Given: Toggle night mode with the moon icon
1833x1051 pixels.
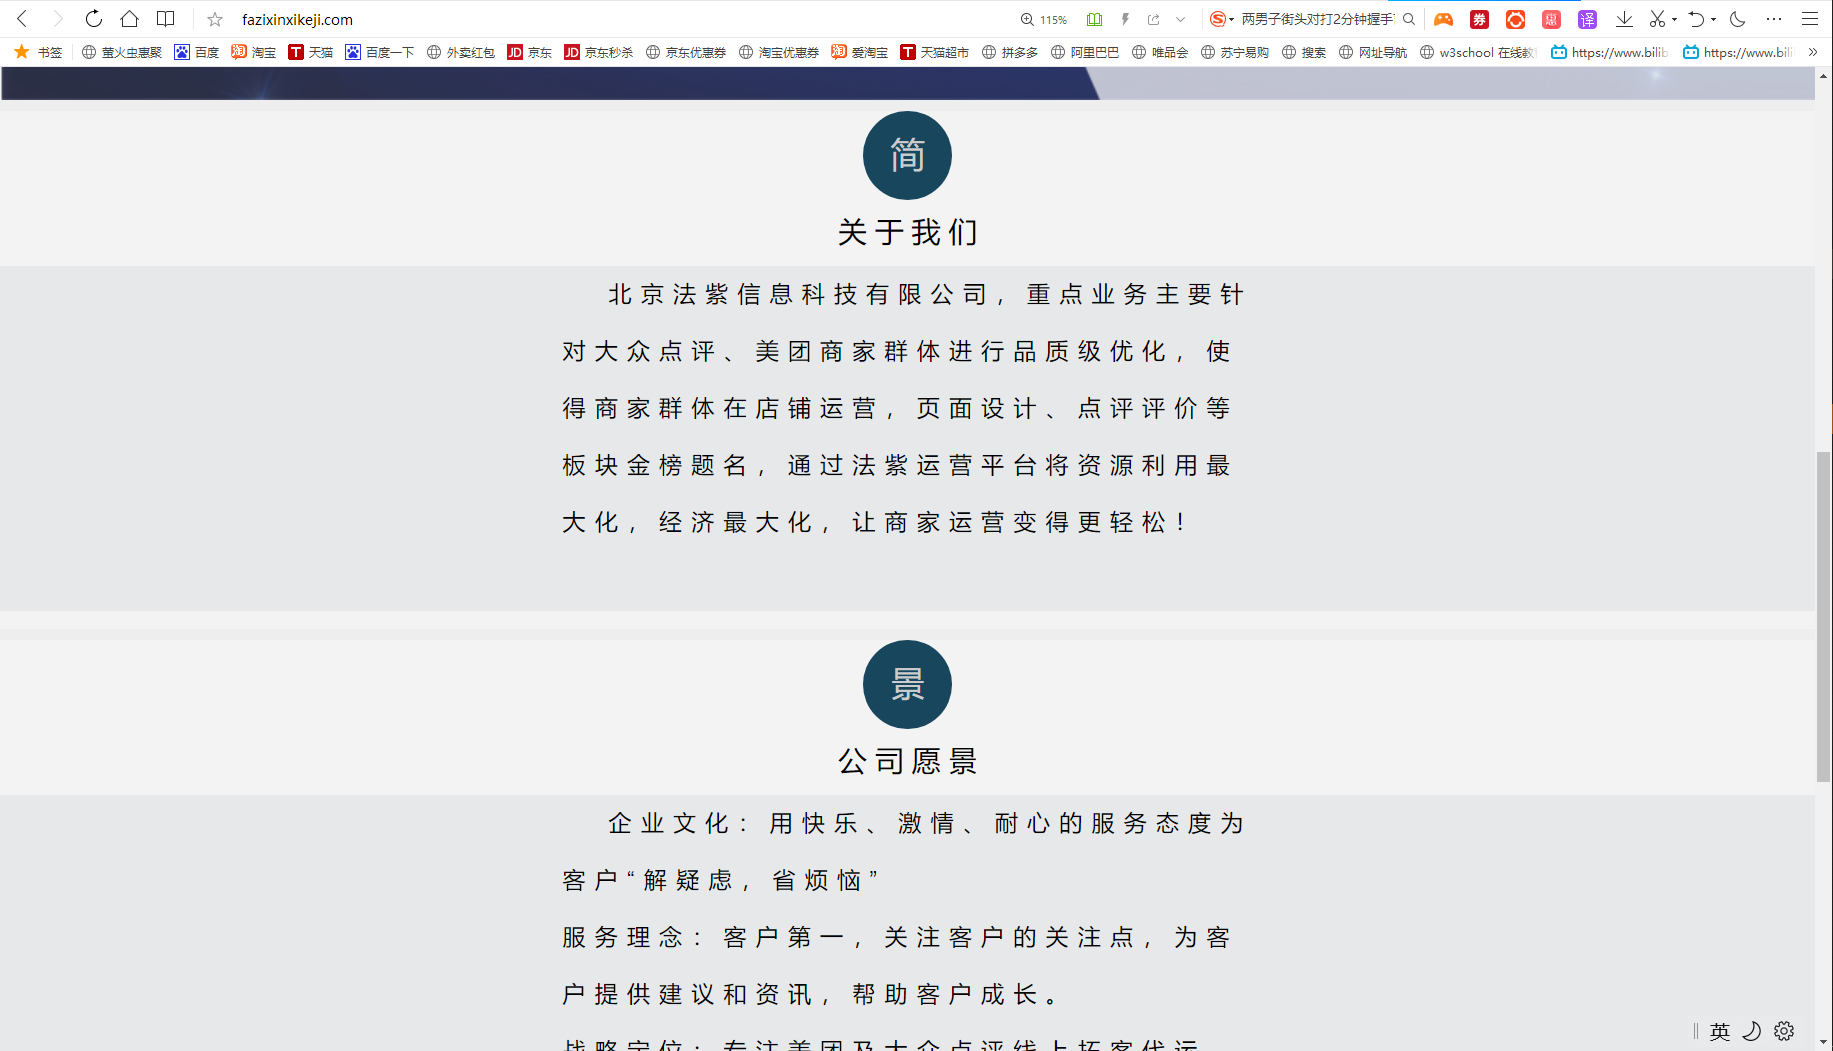Looking at the screenshot, I should [1737, 18].
